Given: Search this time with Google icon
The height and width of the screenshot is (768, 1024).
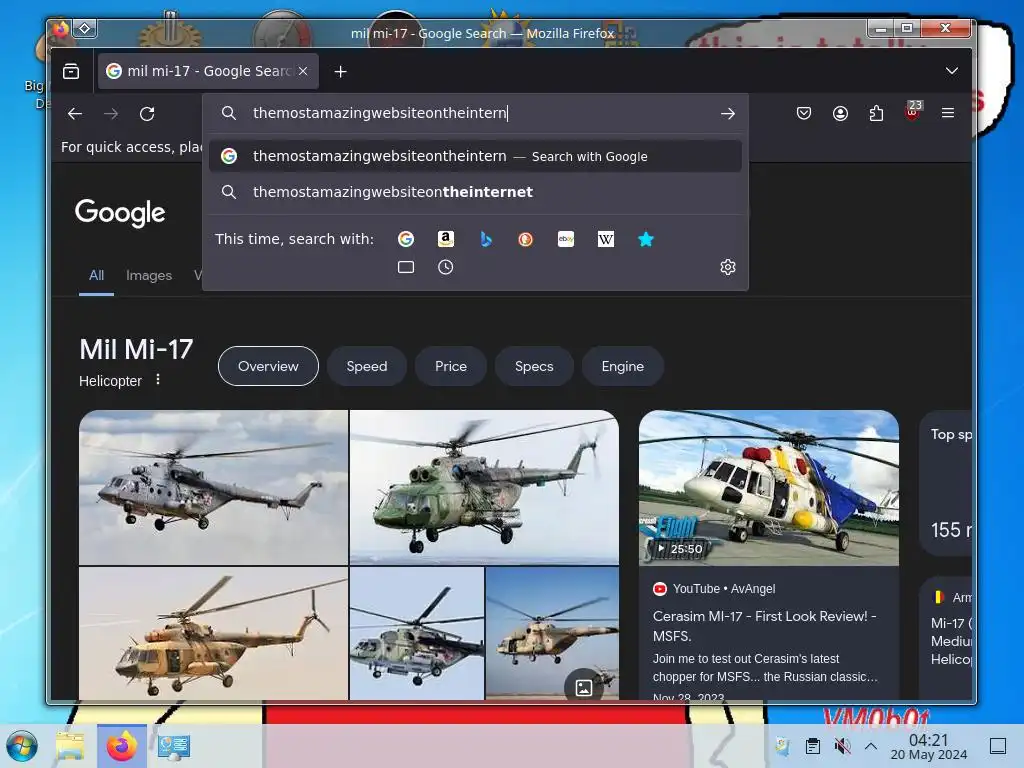Looking at the screenshot, I should coord(406,239).
